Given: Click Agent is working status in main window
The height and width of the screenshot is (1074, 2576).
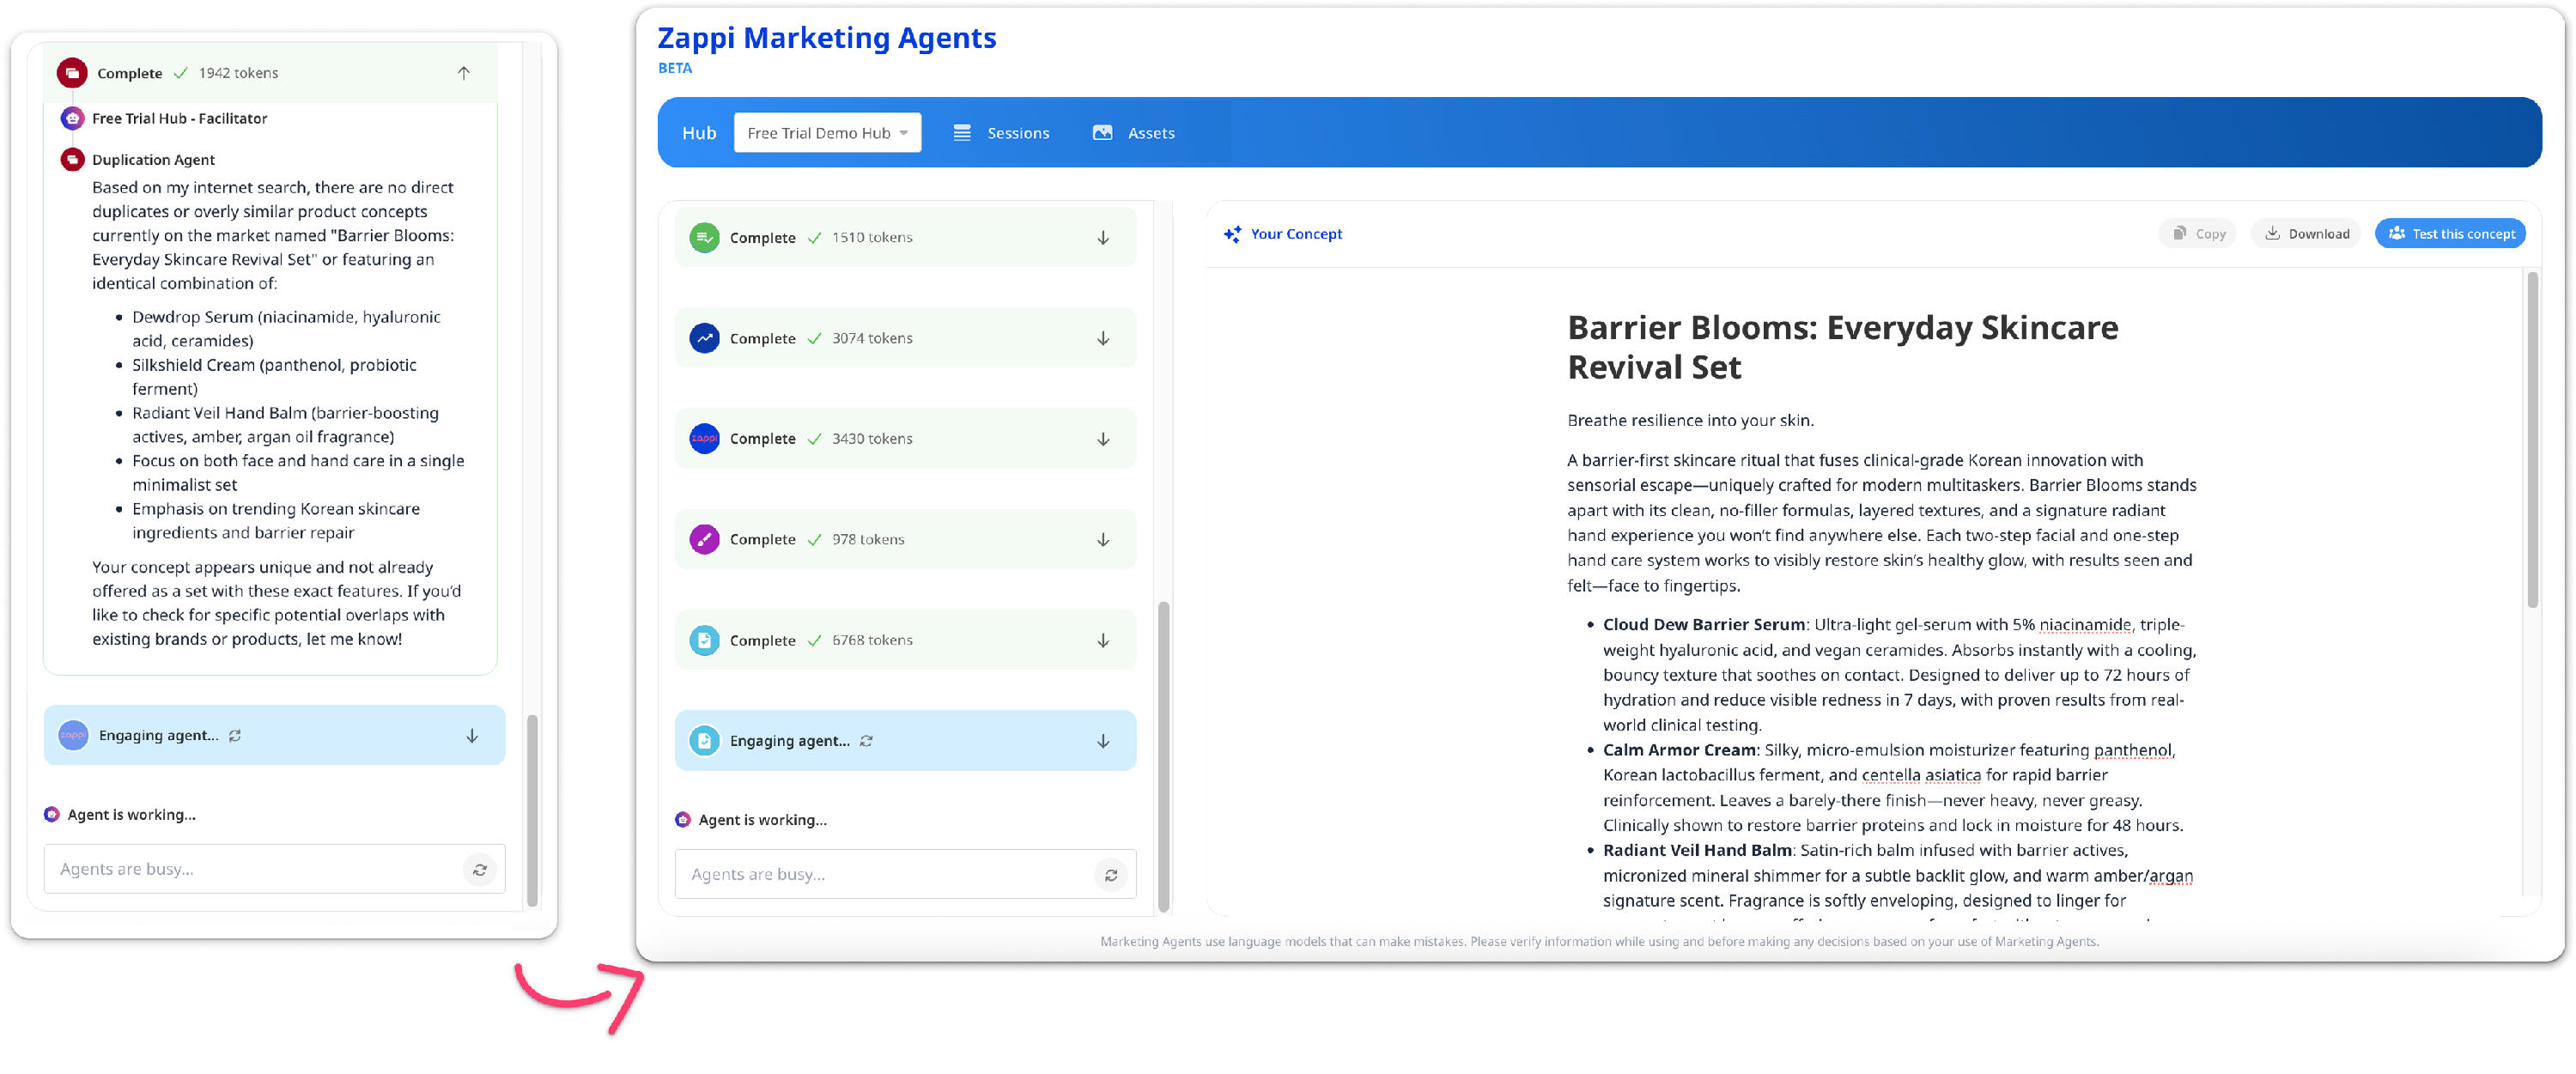Looking at the screenshot, I should coord(762,820).
